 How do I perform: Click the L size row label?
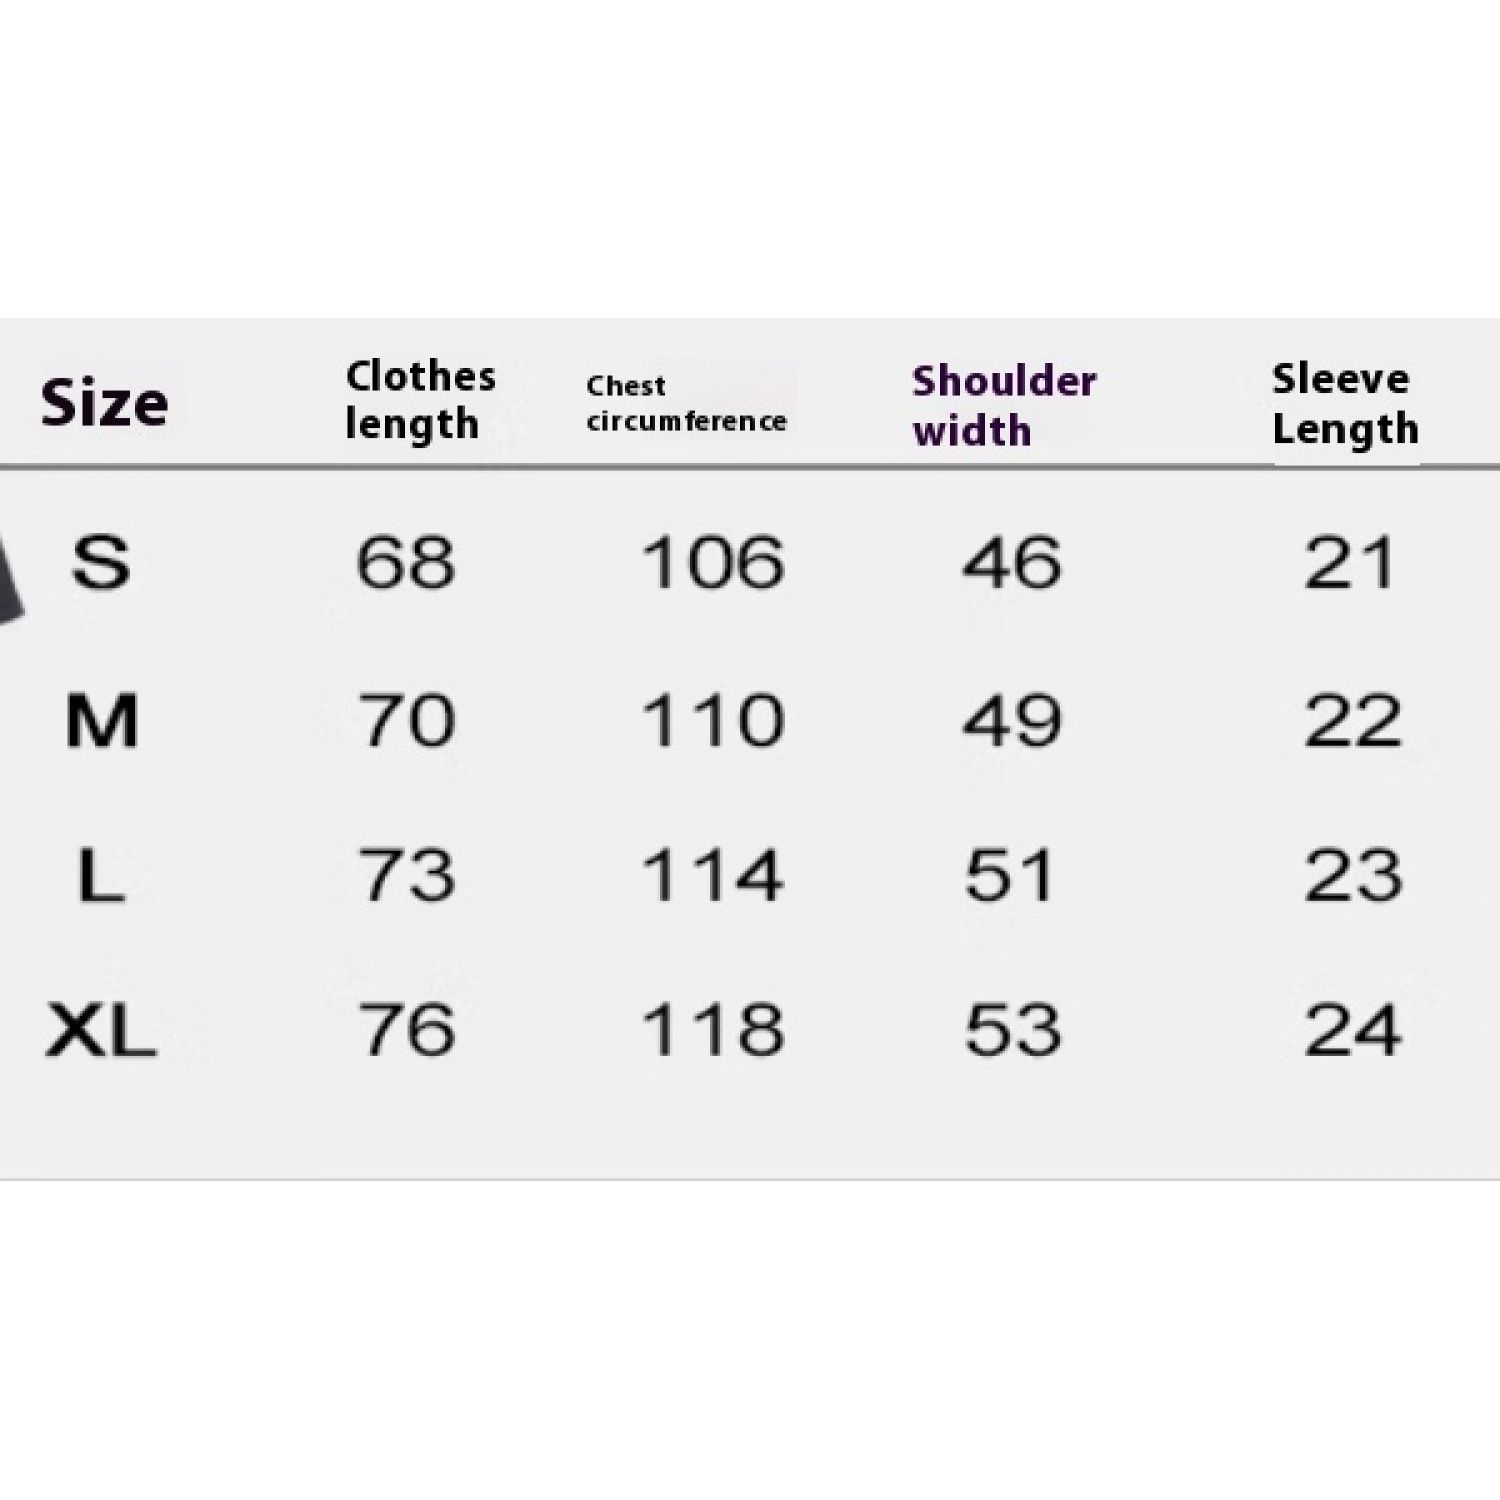click(101, 876)
